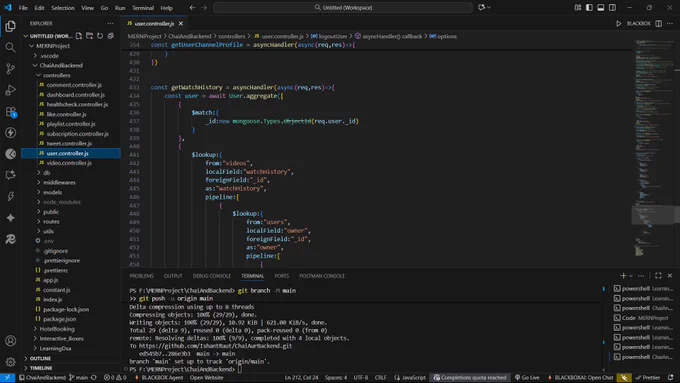This screenshot has width=680, height=383.
Task: Expand the TIMELINE section
Action: (41, 368)
